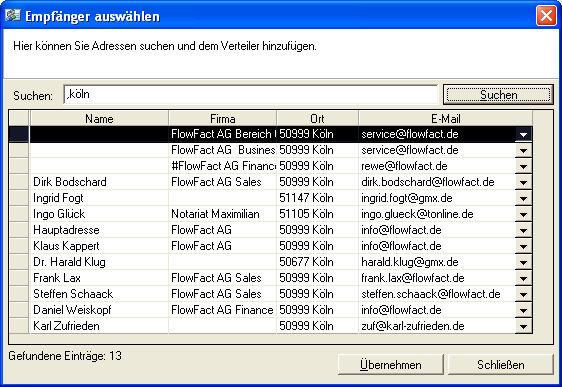Click the FlowFact AG Sales cell for Frank Lax
Image resolution: width=562 pixels, height=387 pixels.
click(223, 278)
